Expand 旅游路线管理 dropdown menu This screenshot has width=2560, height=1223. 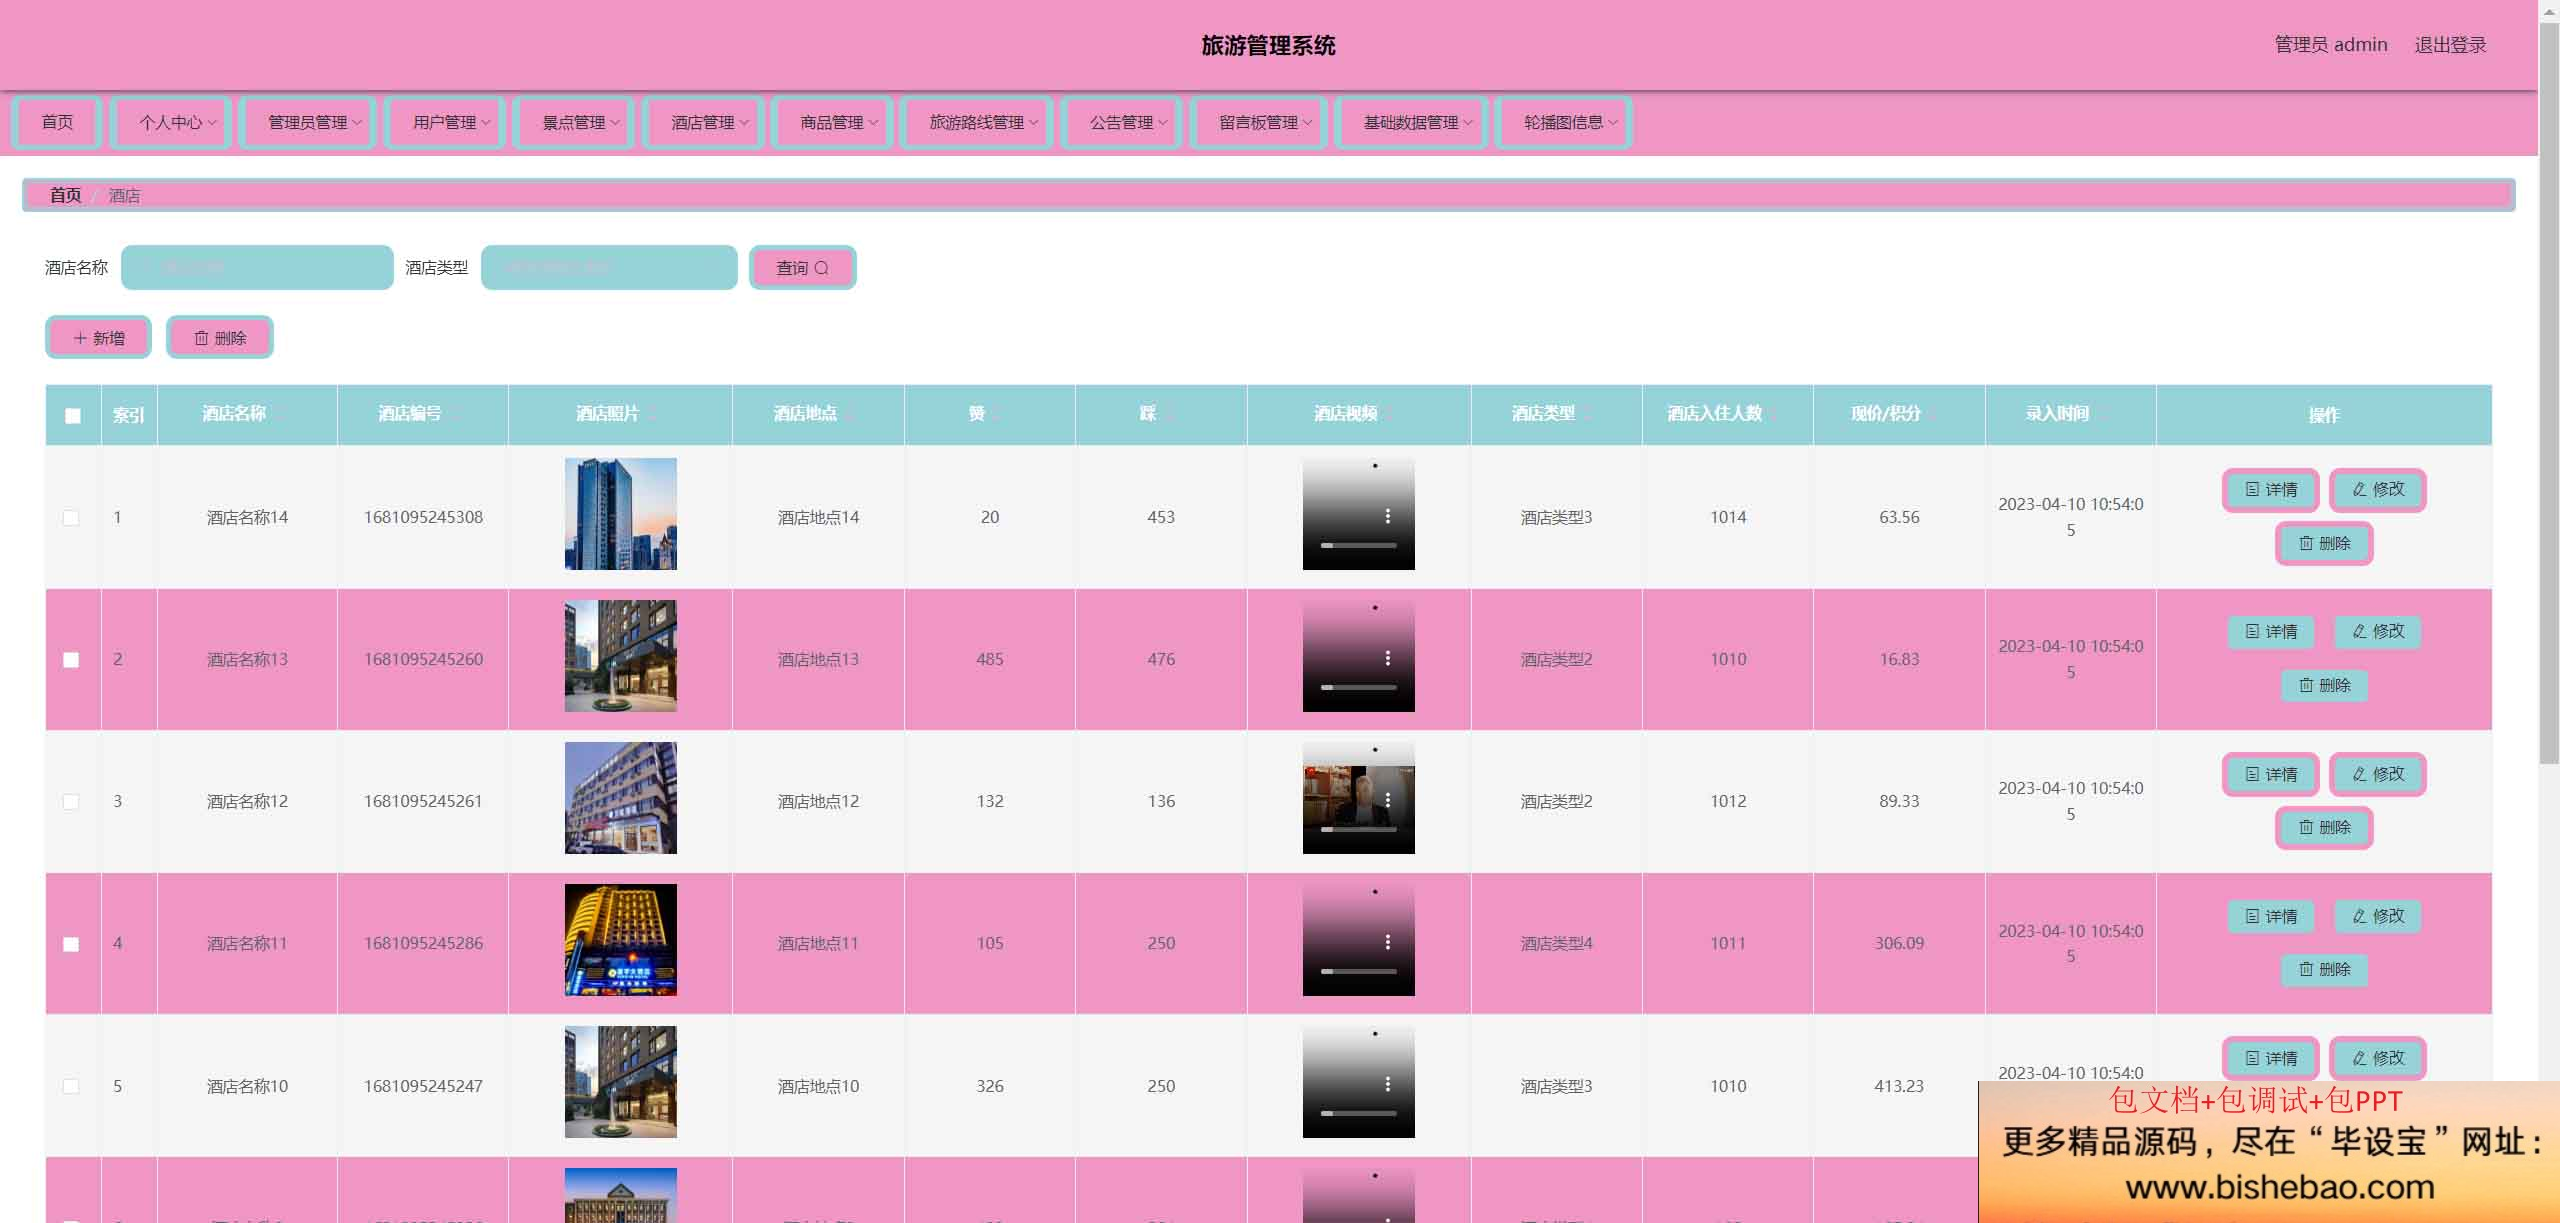pyautogui.click(x=977, y=122)
